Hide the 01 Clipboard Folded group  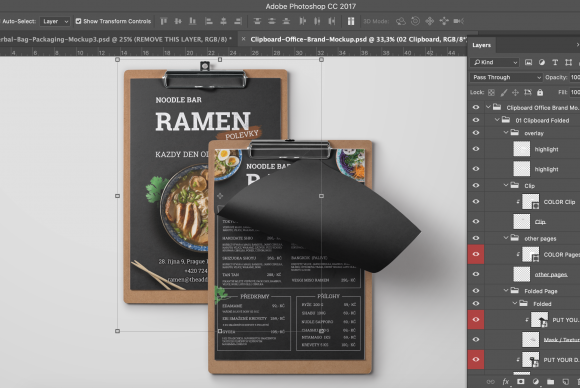476,120
